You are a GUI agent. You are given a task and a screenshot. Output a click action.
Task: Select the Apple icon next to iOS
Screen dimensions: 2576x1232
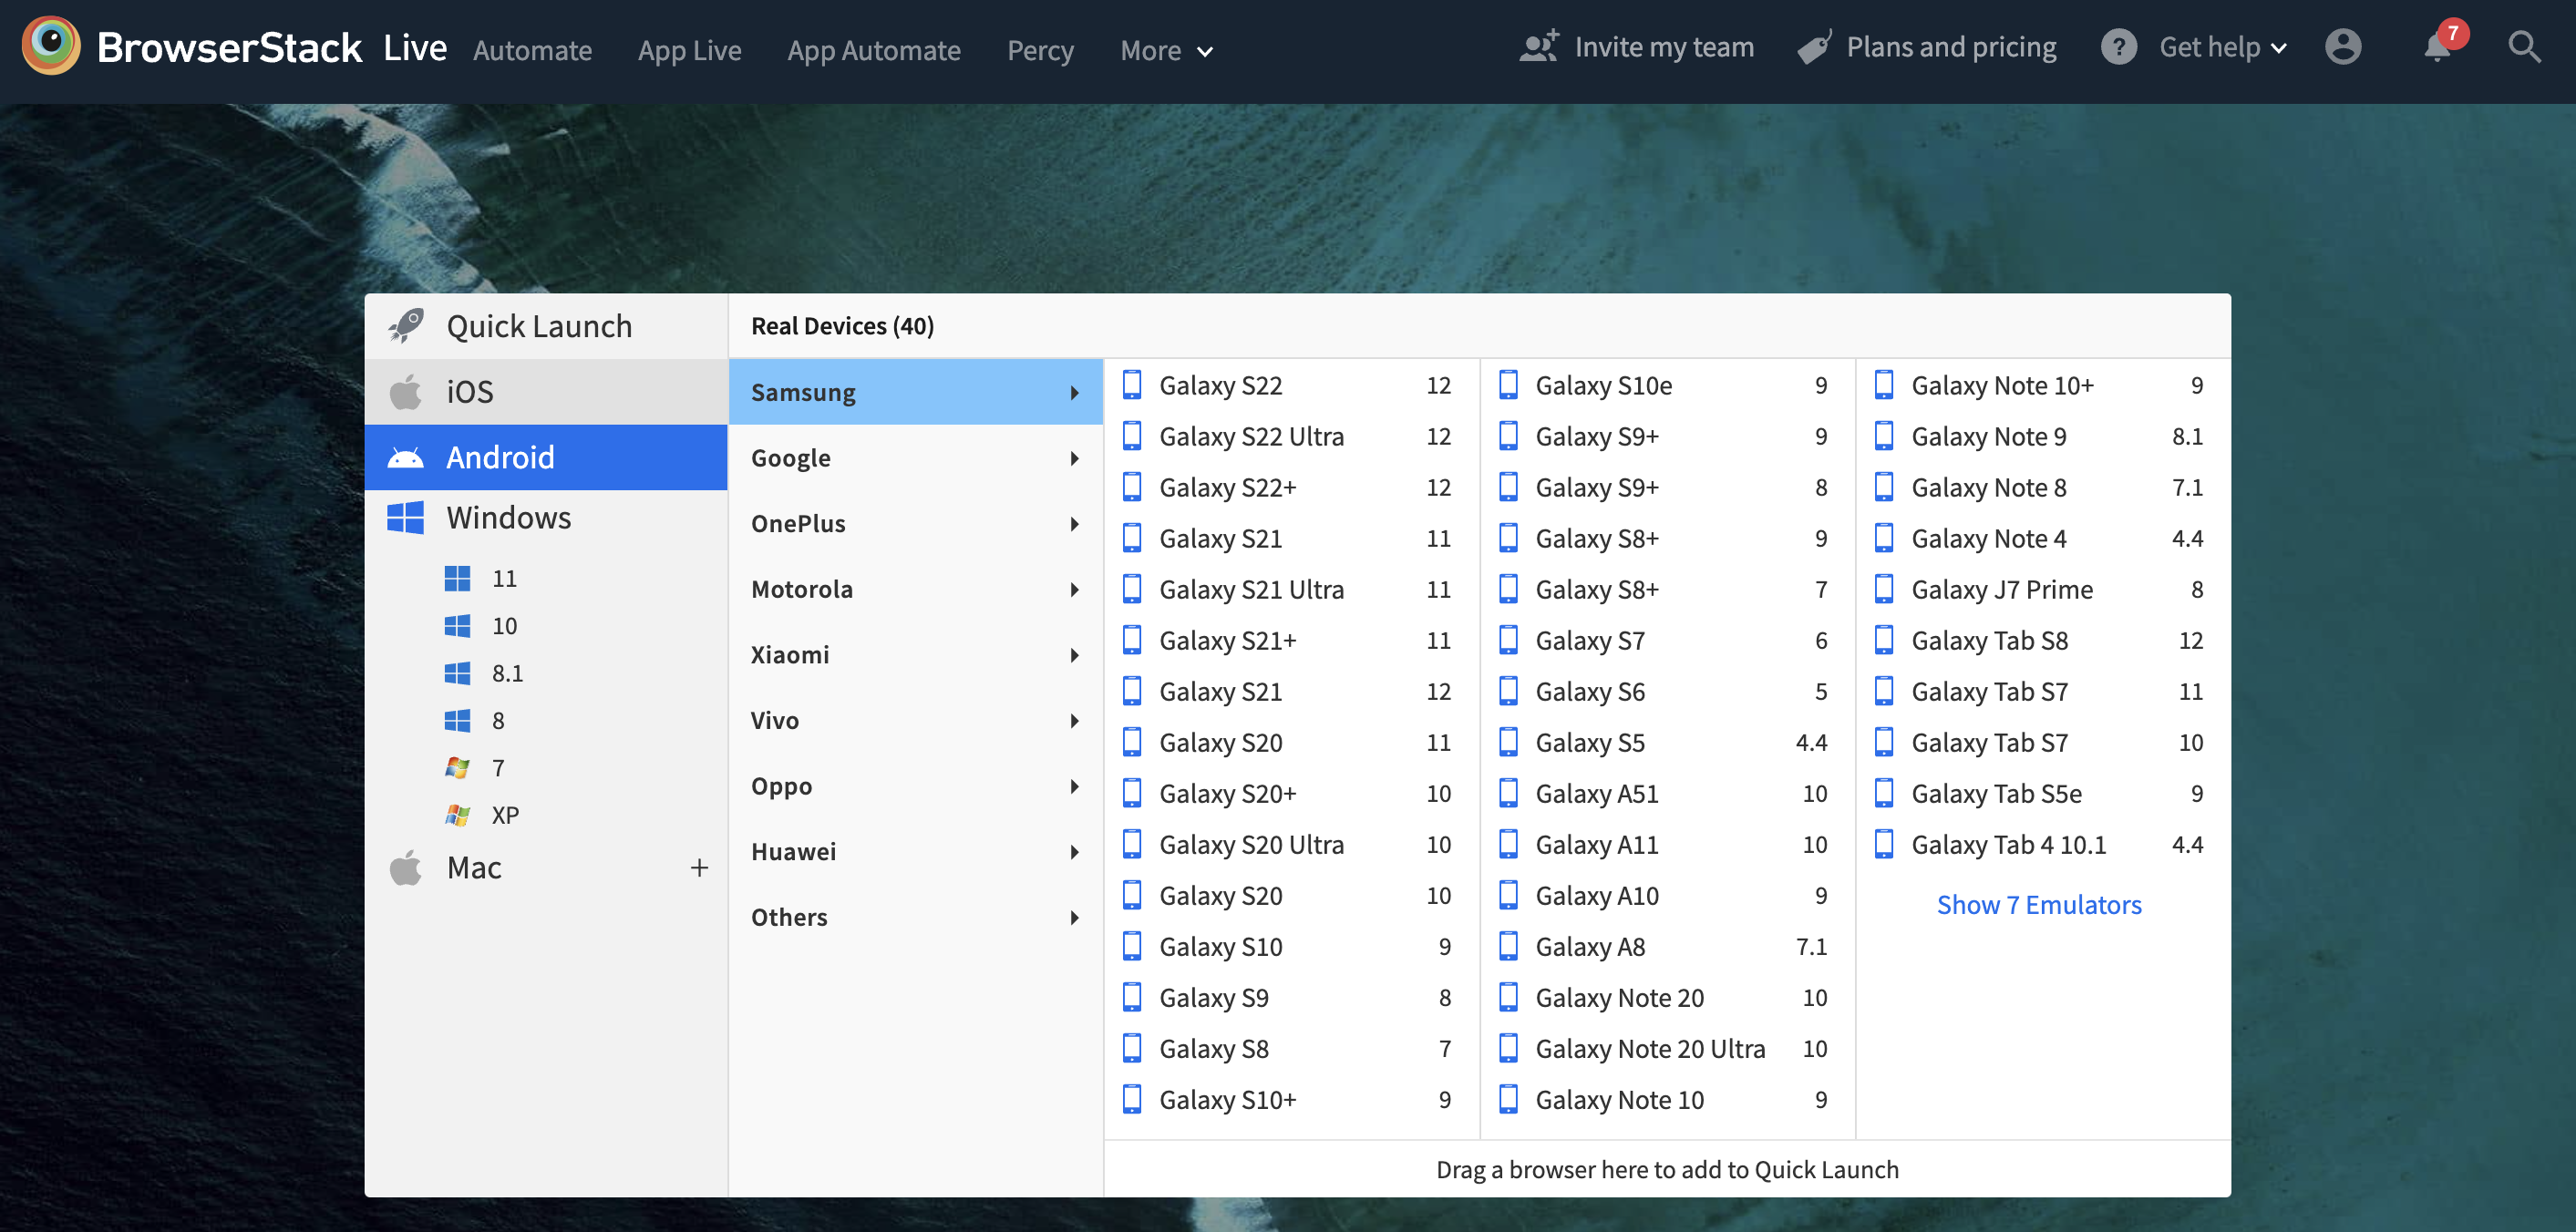click(408, 390)
